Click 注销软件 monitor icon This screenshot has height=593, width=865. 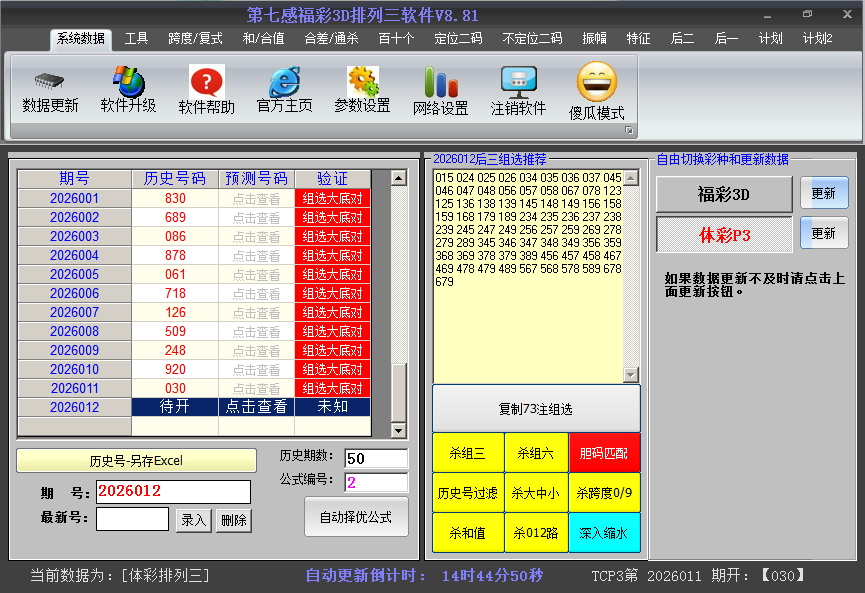point(518,82)
